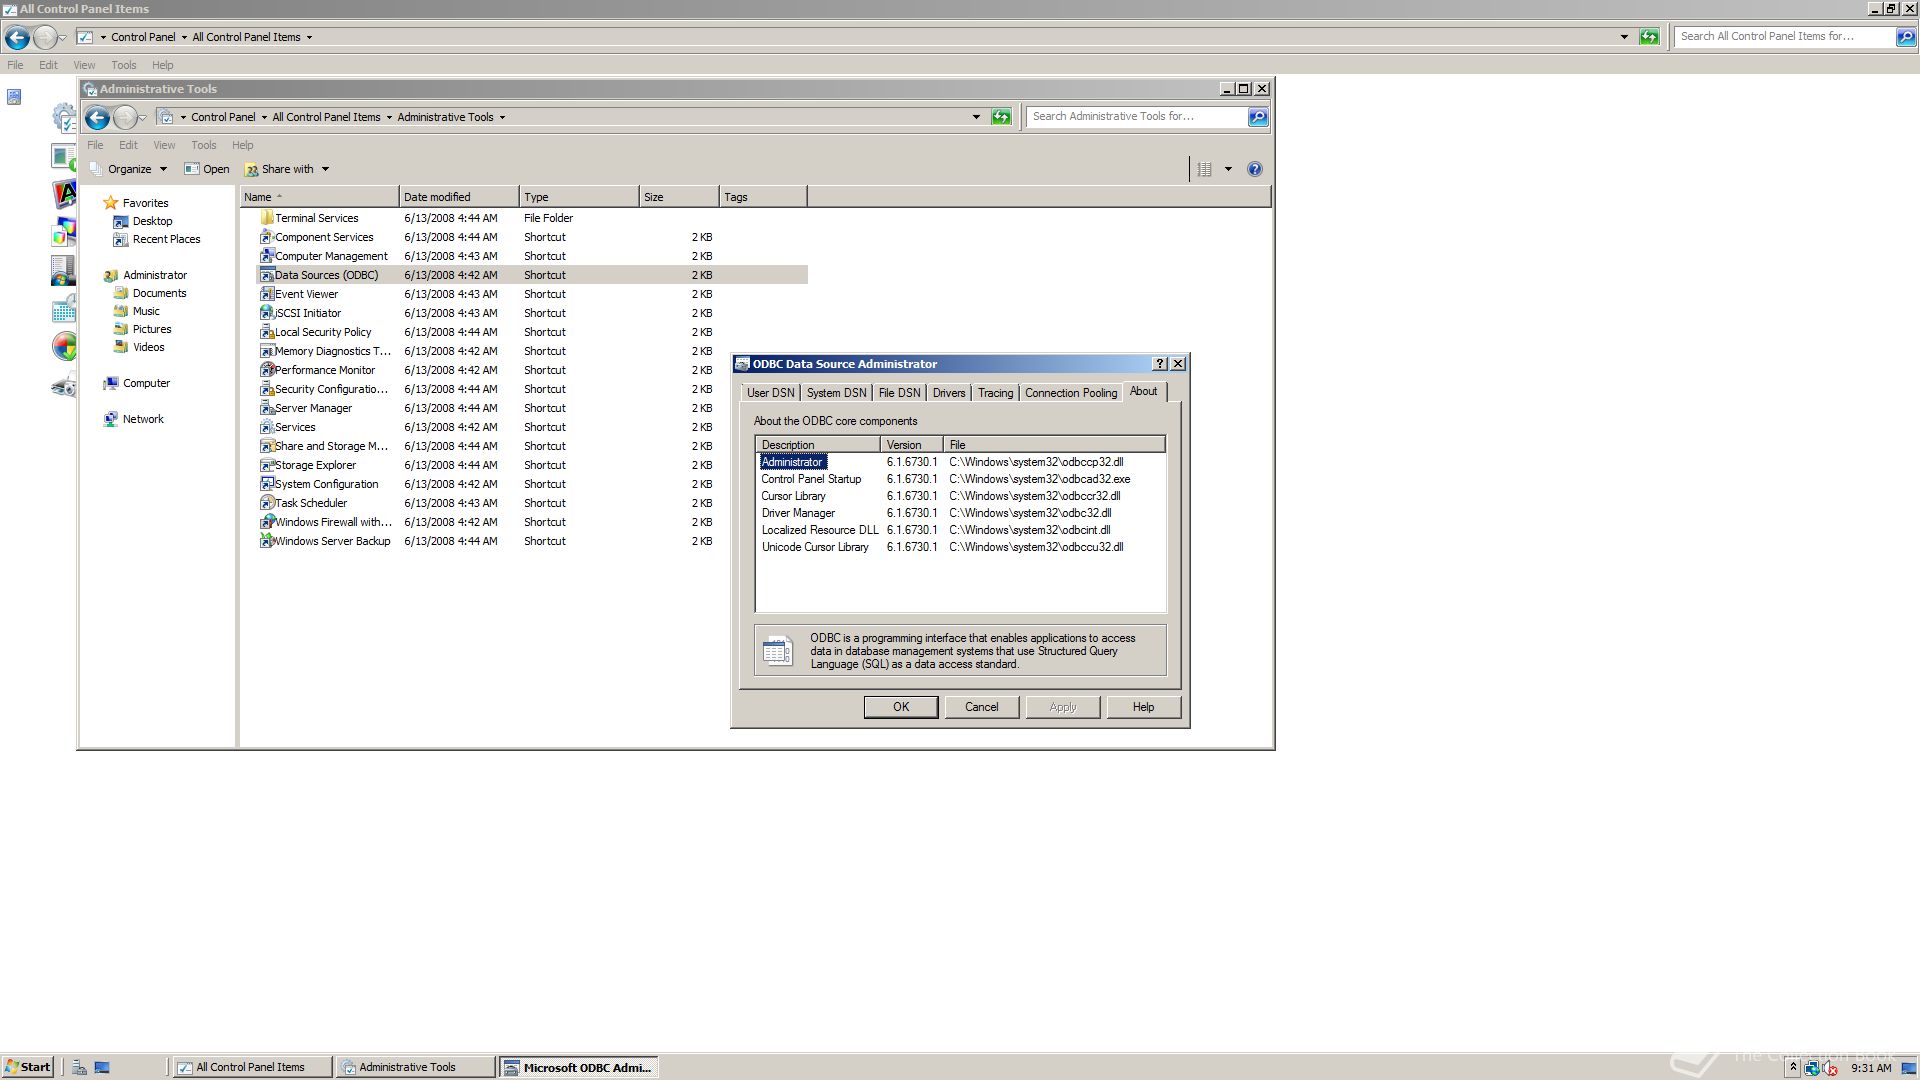Select the Windows Server Backup icon
This screenshot has height=1080, width=1920.
[267, 541]
